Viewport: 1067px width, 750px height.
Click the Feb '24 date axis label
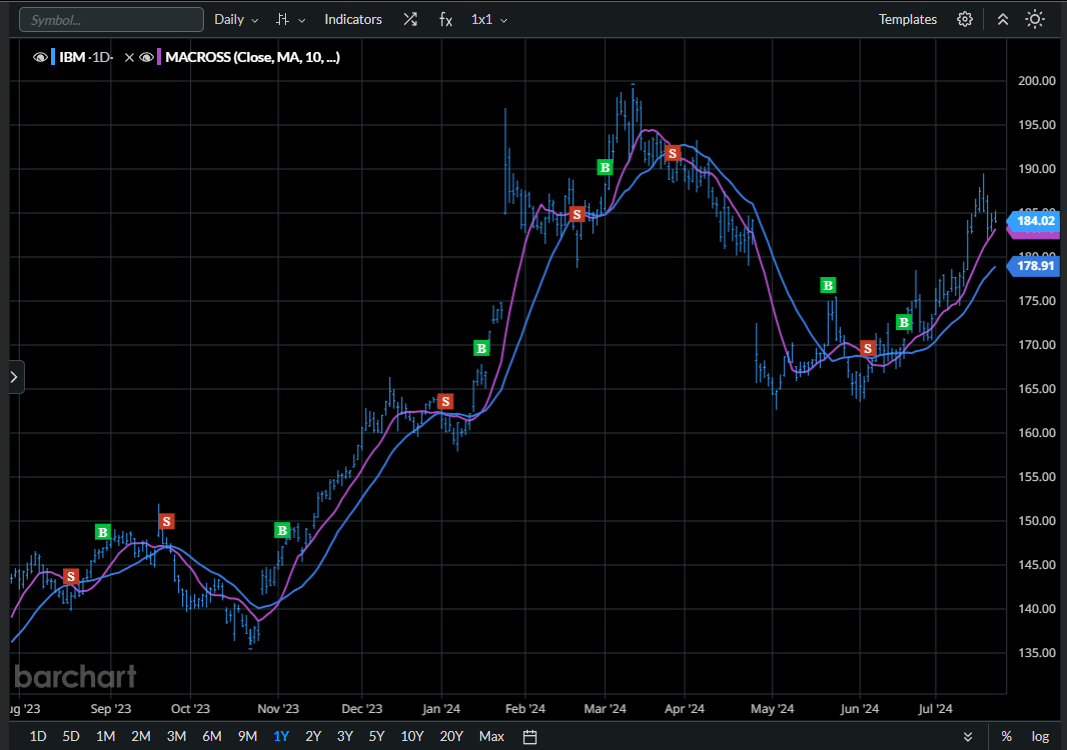[x=525, y=709]
